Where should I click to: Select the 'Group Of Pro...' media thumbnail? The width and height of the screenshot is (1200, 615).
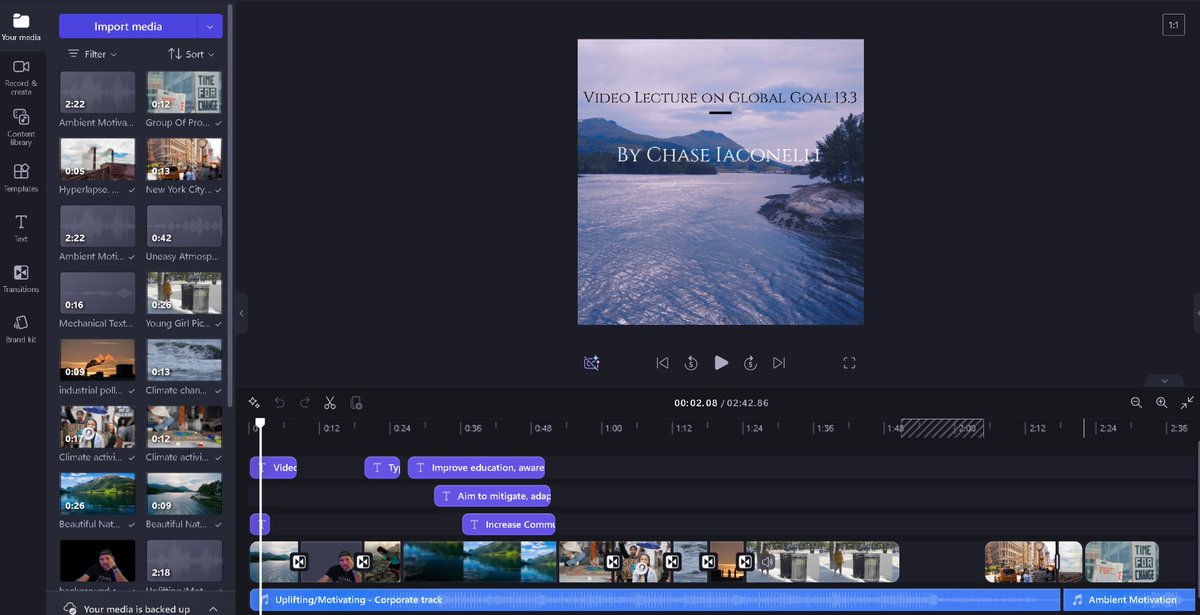184,91
